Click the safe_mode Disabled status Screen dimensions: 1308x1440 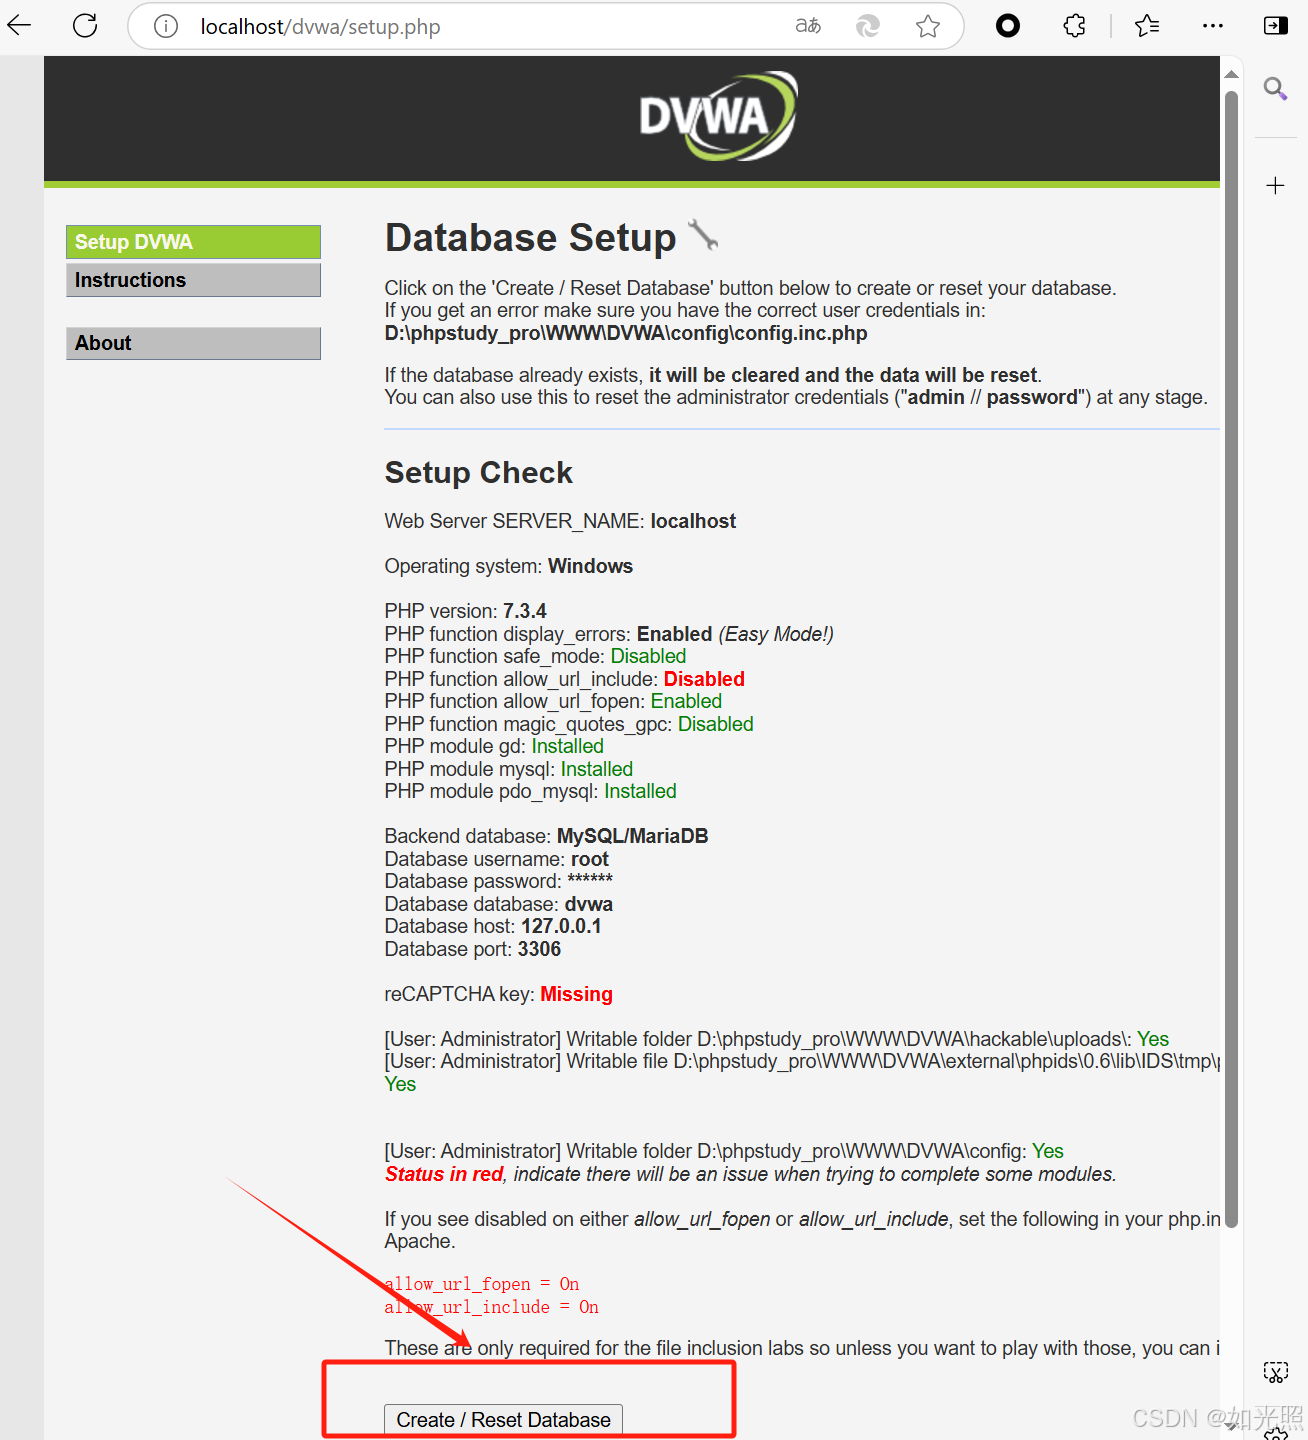pos(648,656)
